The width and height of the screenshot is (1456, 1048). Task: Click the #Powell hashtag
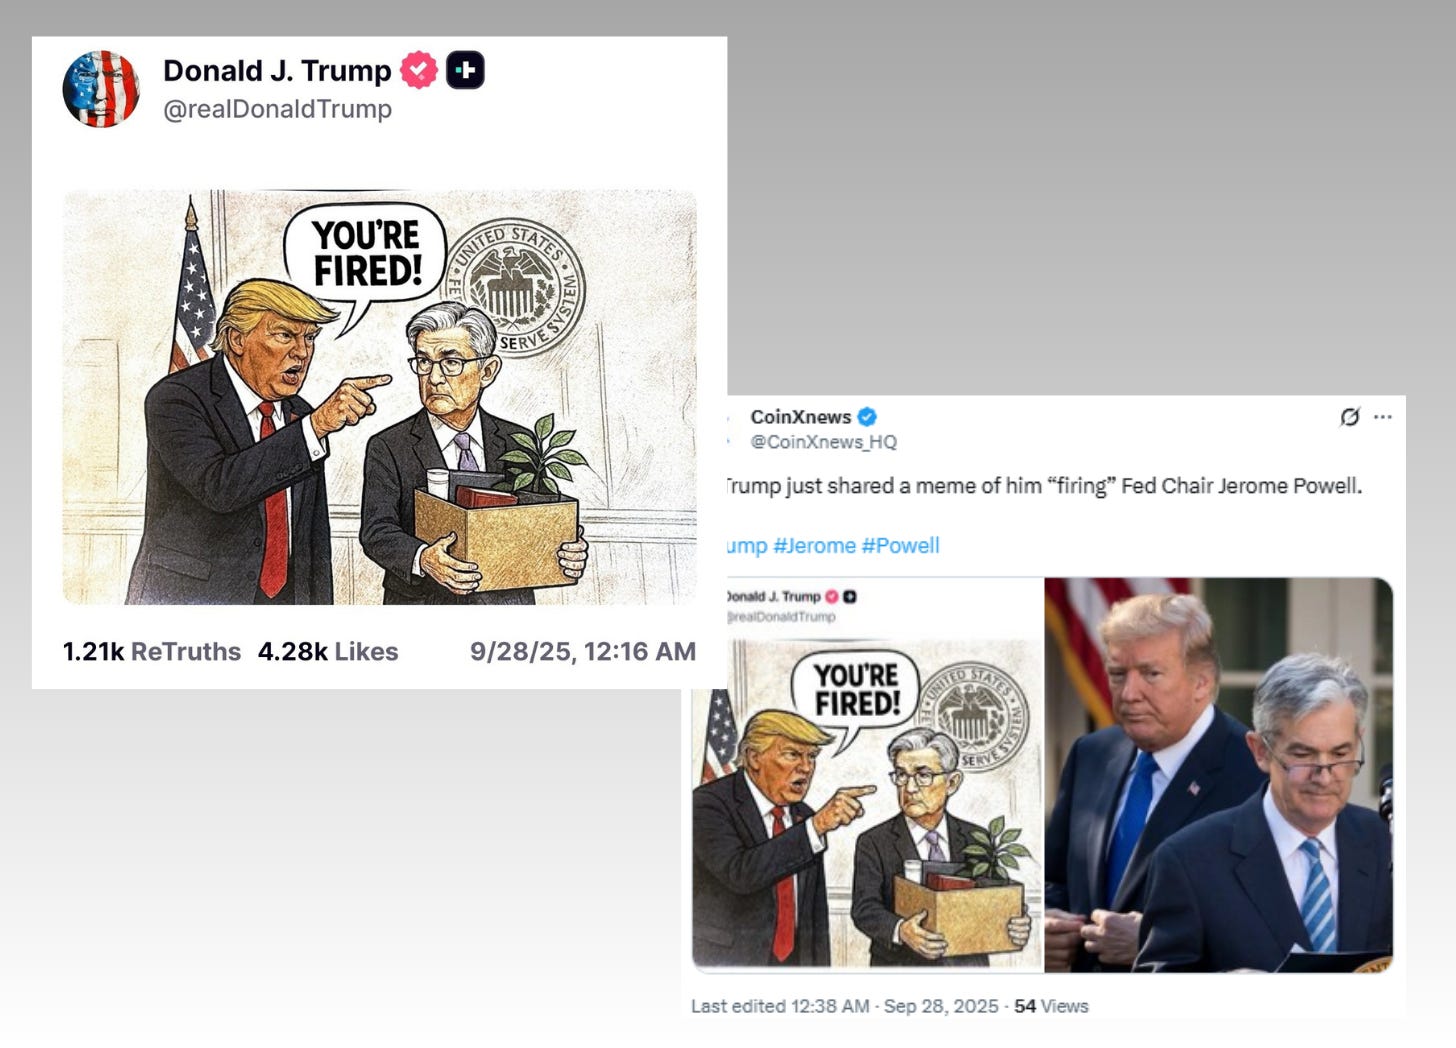900,546
